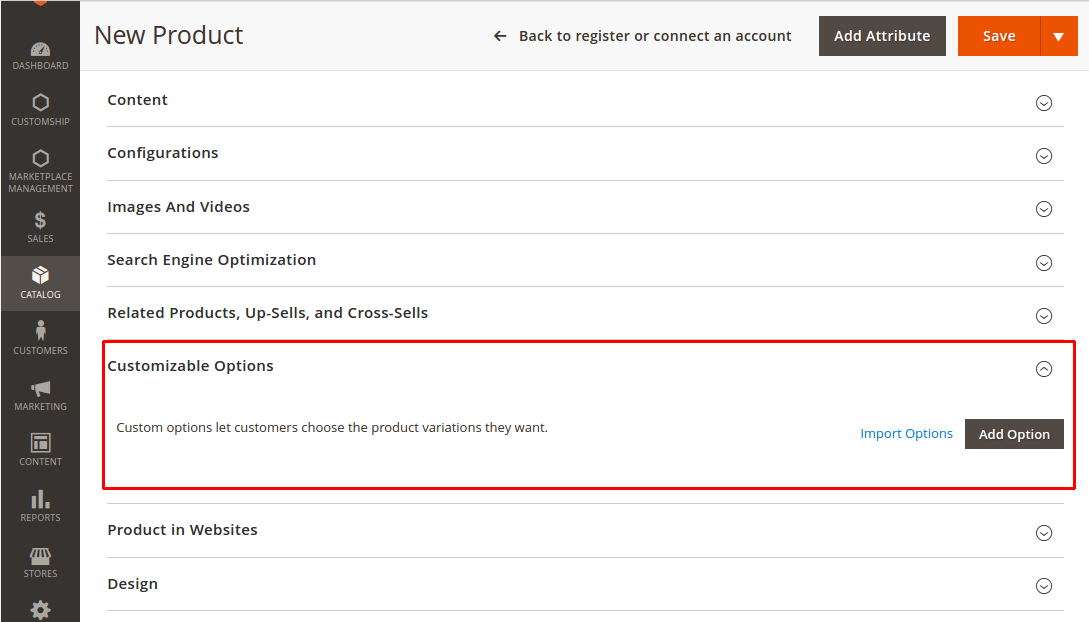
Task: Expand Product in Websites chevron
Action: coord(1043,532)
